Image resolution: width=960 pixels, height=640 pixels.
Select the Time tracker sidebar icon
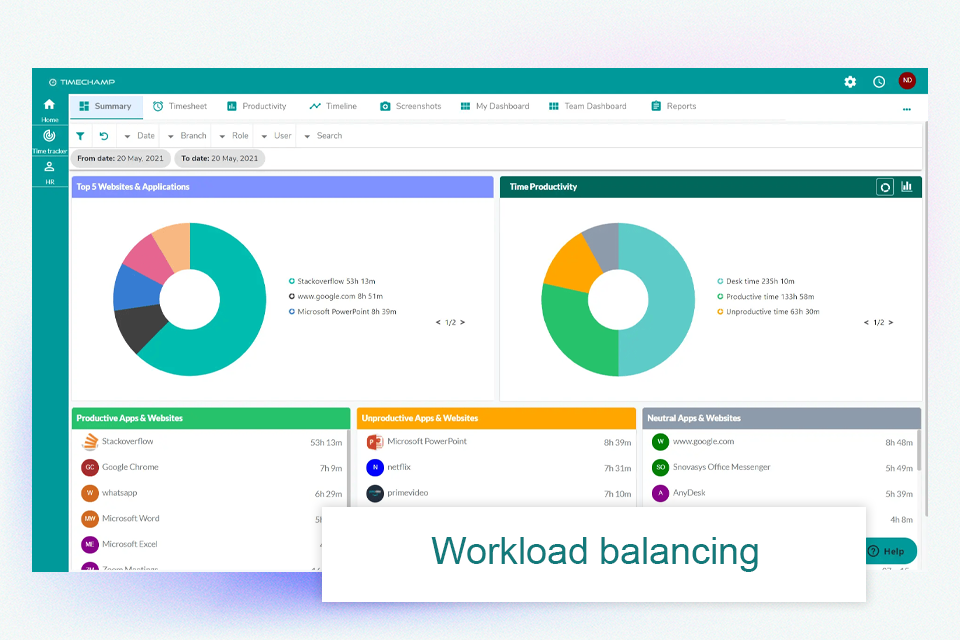[x=48, y=137]
